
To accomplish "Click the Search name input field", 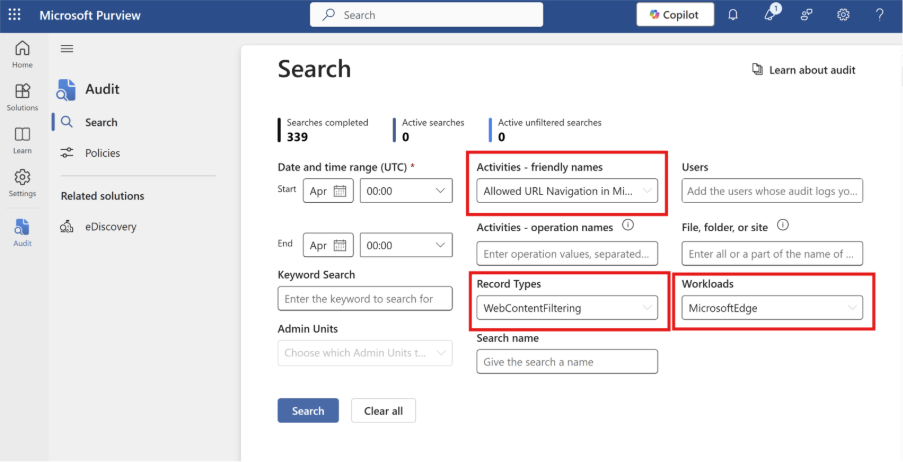I will click(567, 361).
